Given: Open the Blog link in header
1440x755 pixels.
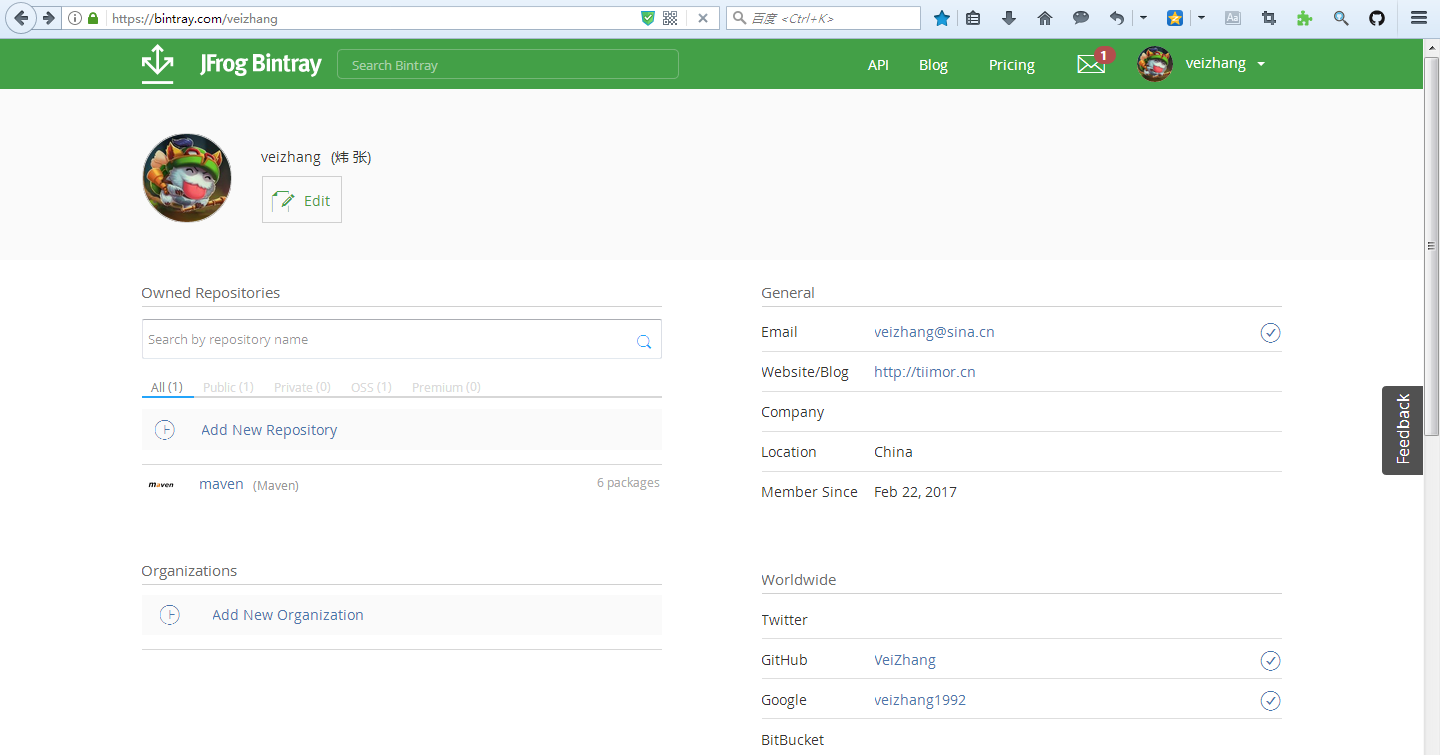Looking at the screenshot, I should coord(933,65).
